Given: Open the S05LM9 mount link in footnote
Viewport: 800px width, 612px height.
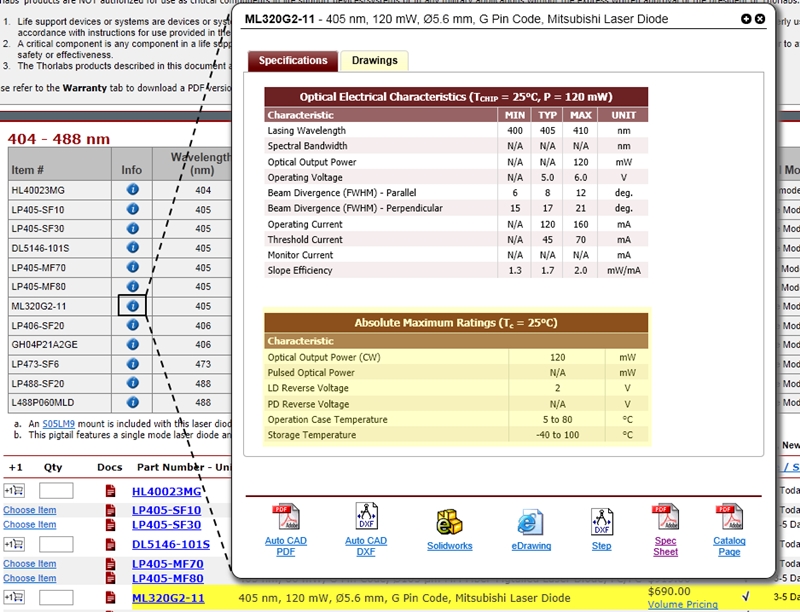Looking at the screenshot, I should (59, 423).
